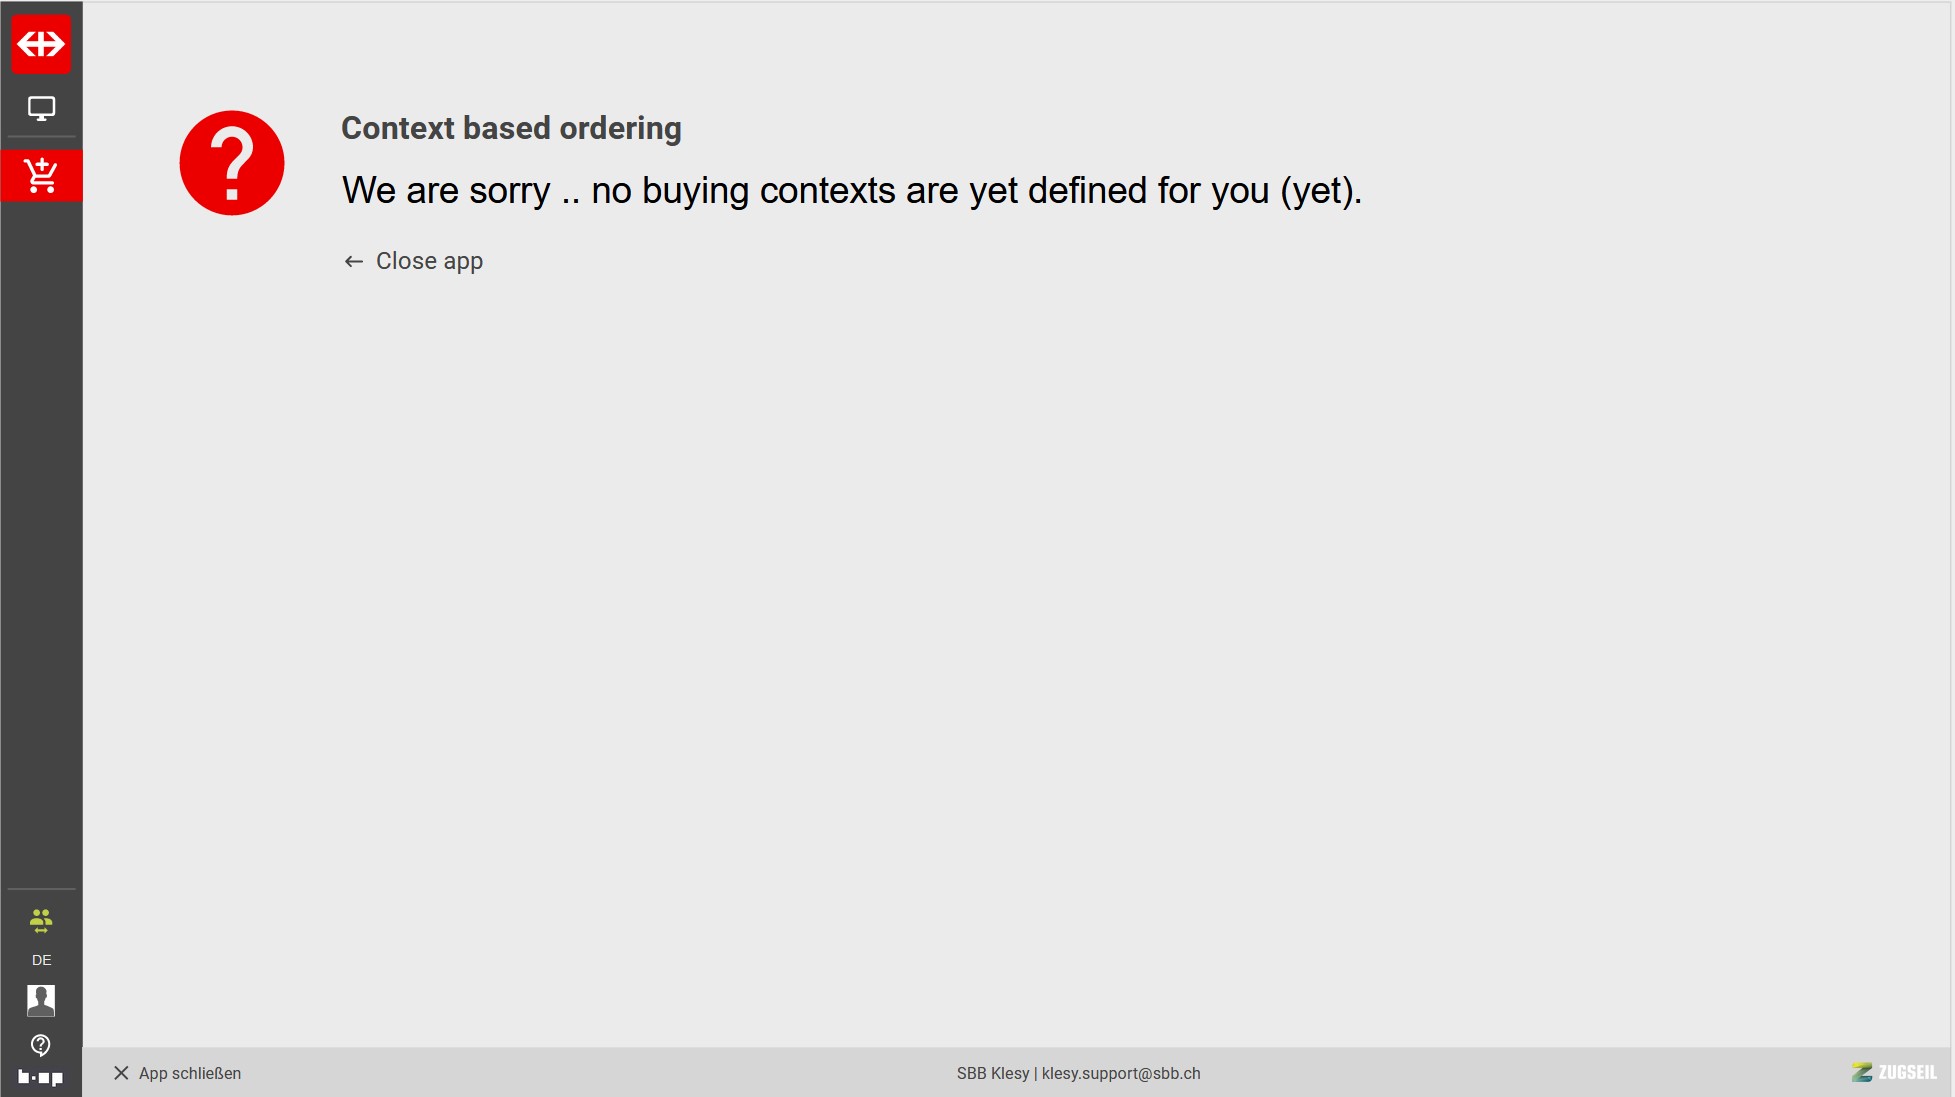Click the green switch-users group icon
This screenshot has height=1097, width=1955.
tap(41, 921)
